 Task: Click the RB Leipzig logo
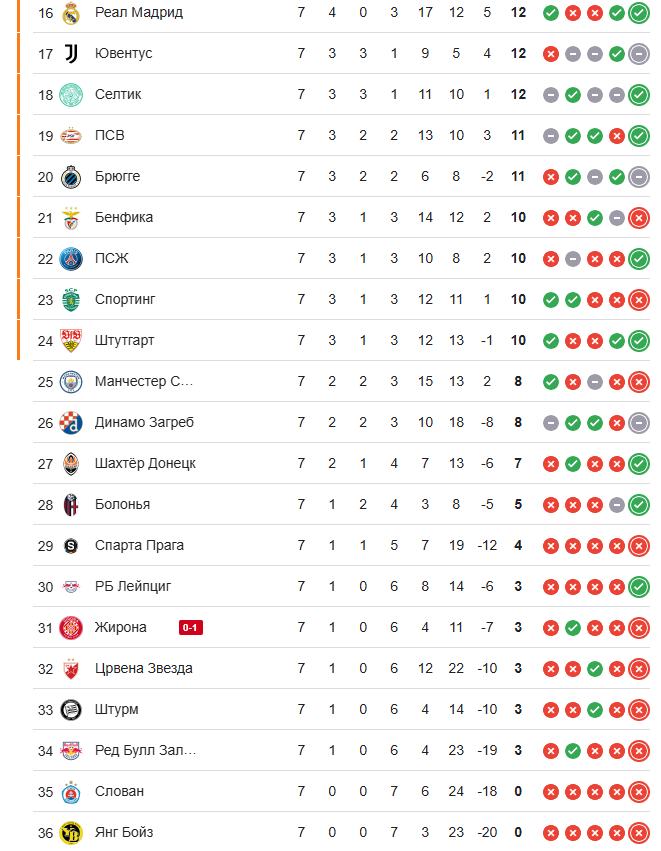[71, 587]
